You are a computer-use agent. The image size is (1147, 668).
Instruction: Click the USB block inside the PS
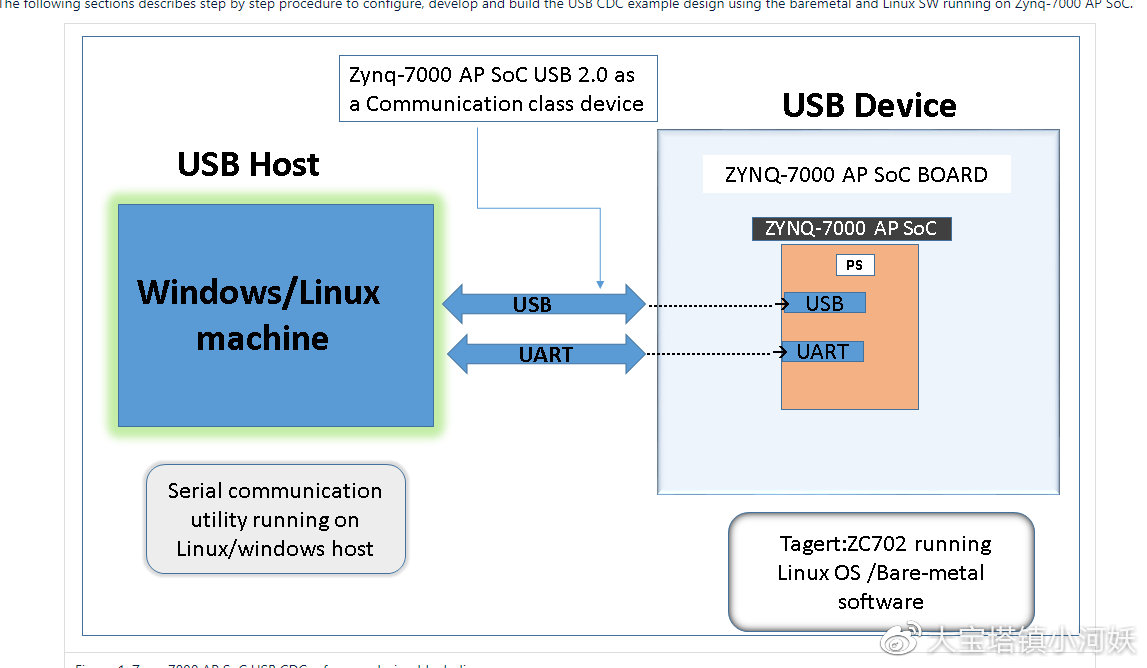tap(824, 303)
